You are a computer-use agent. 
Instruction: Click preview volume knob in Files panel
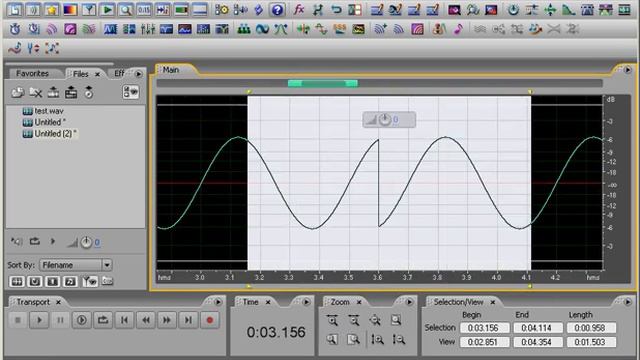pos(86,242)
